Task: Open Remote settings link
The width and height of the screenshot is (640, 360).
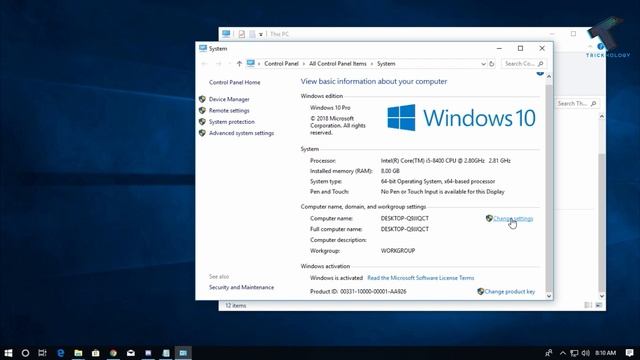Action: tap(229, 111)
